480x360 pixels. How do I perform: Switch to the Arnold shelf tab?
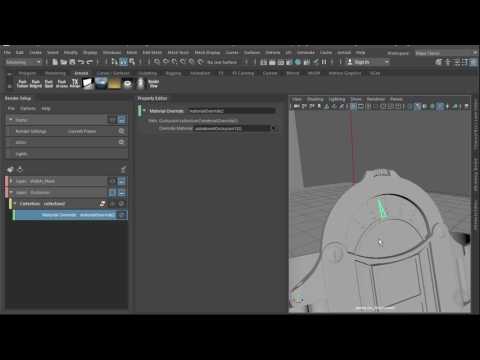(x=81, y=73)
